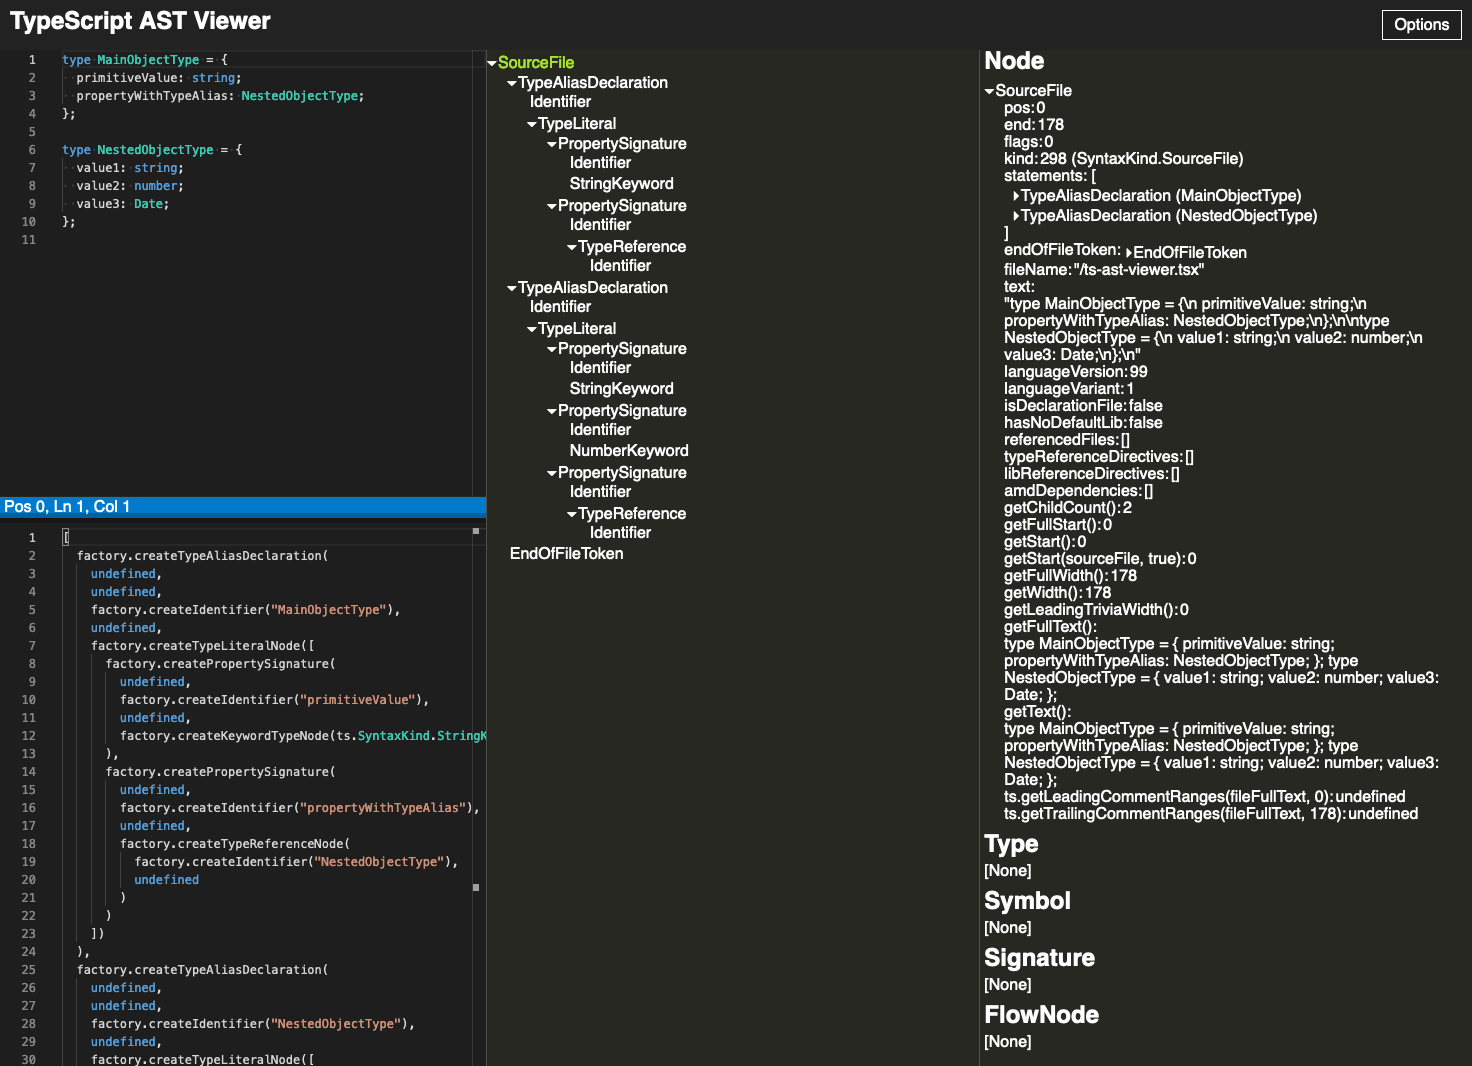The width and height of the screenshot is (1472, 1066).
Task: Collapse the first TypeLiteral node
Action: click(532, 124)
